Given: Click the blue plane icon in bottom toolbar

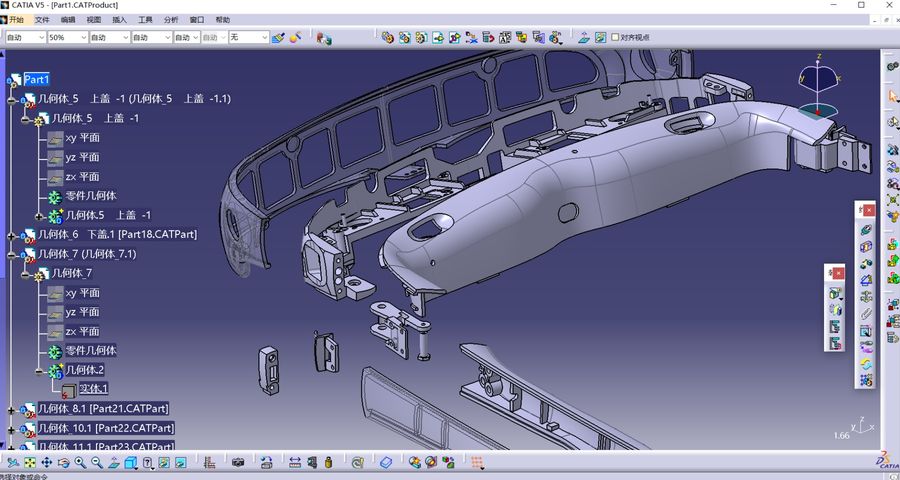Looking at the screenshot, I should [x=386, y=462].
